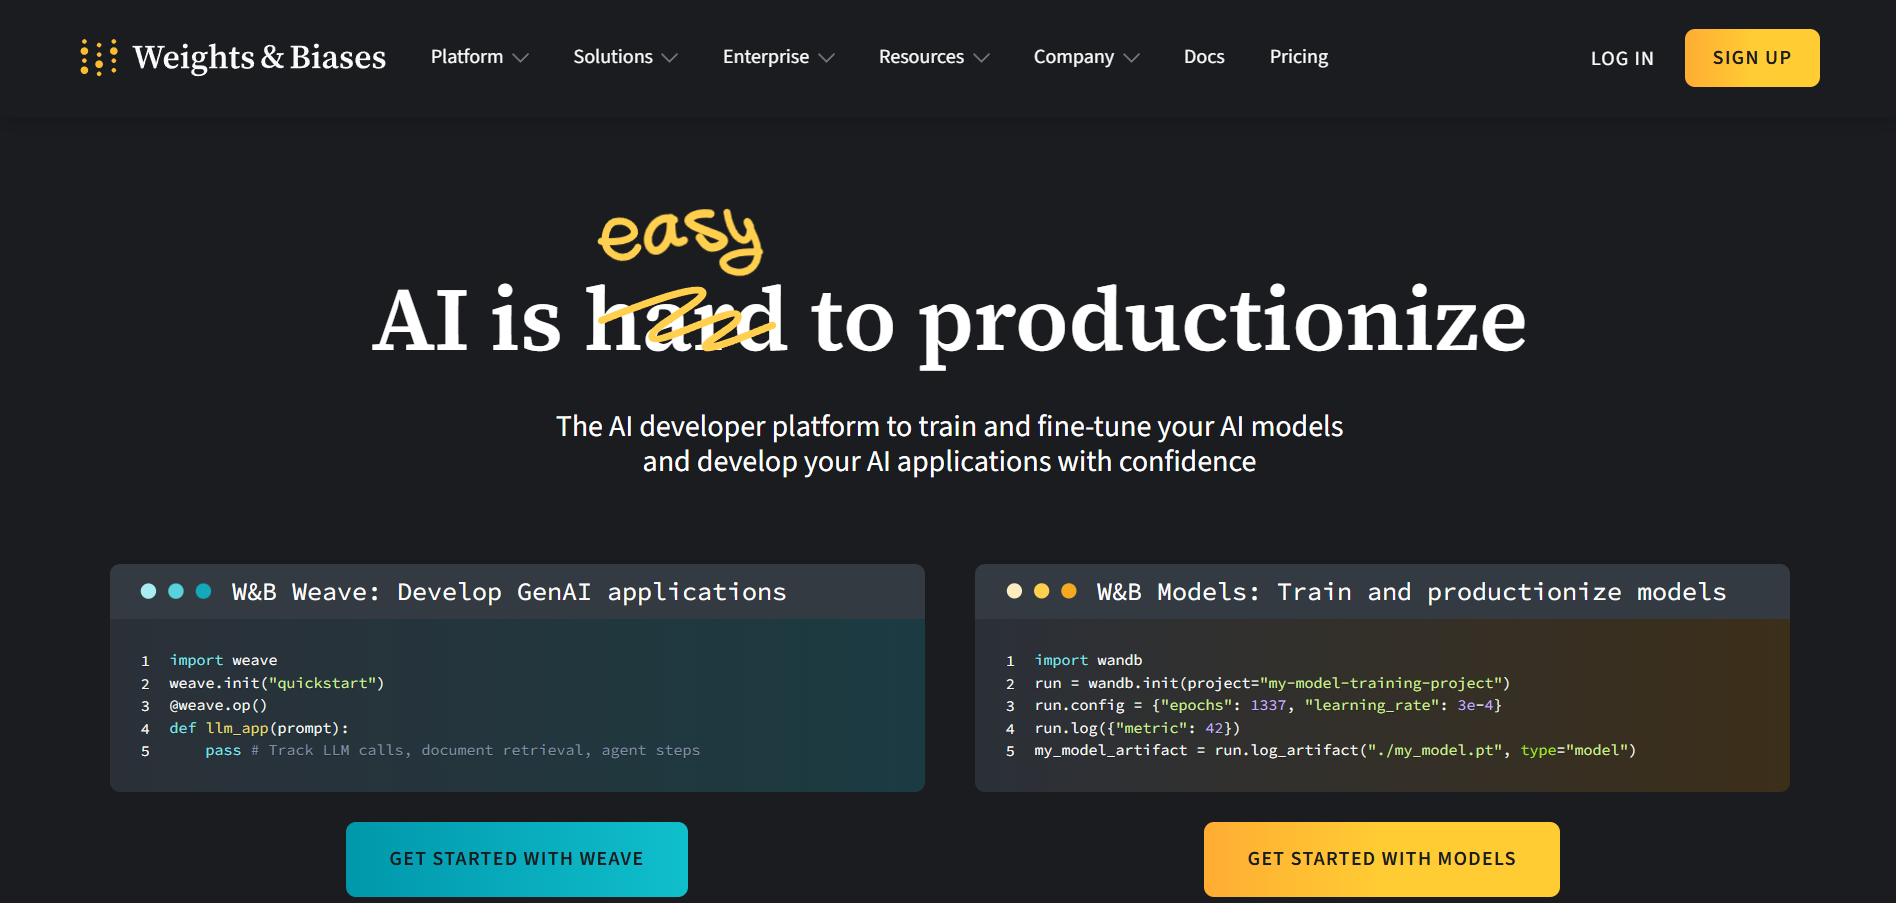Viewport: 1896px width, 903px height.
Task: Click the weave.init("quickstart") code line
Action: (277, 683)
